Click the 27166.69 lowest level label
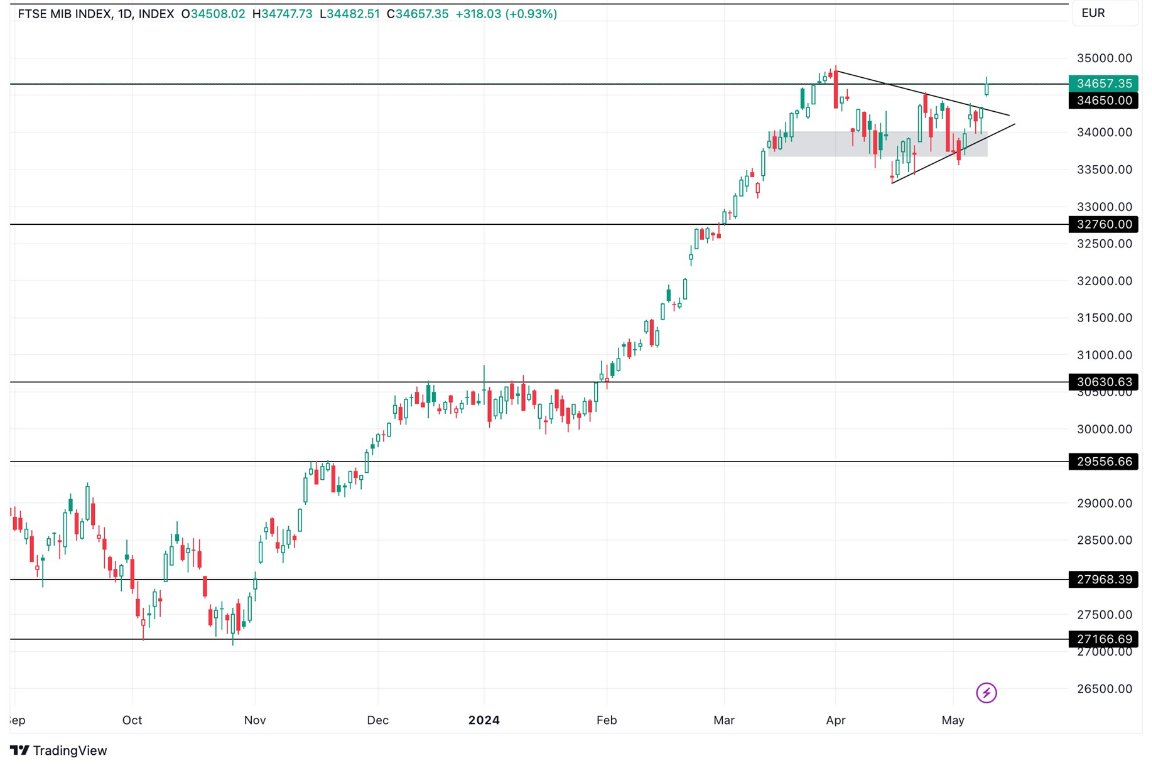Viewport: 1152px width, 768px height. [1103, 638]
